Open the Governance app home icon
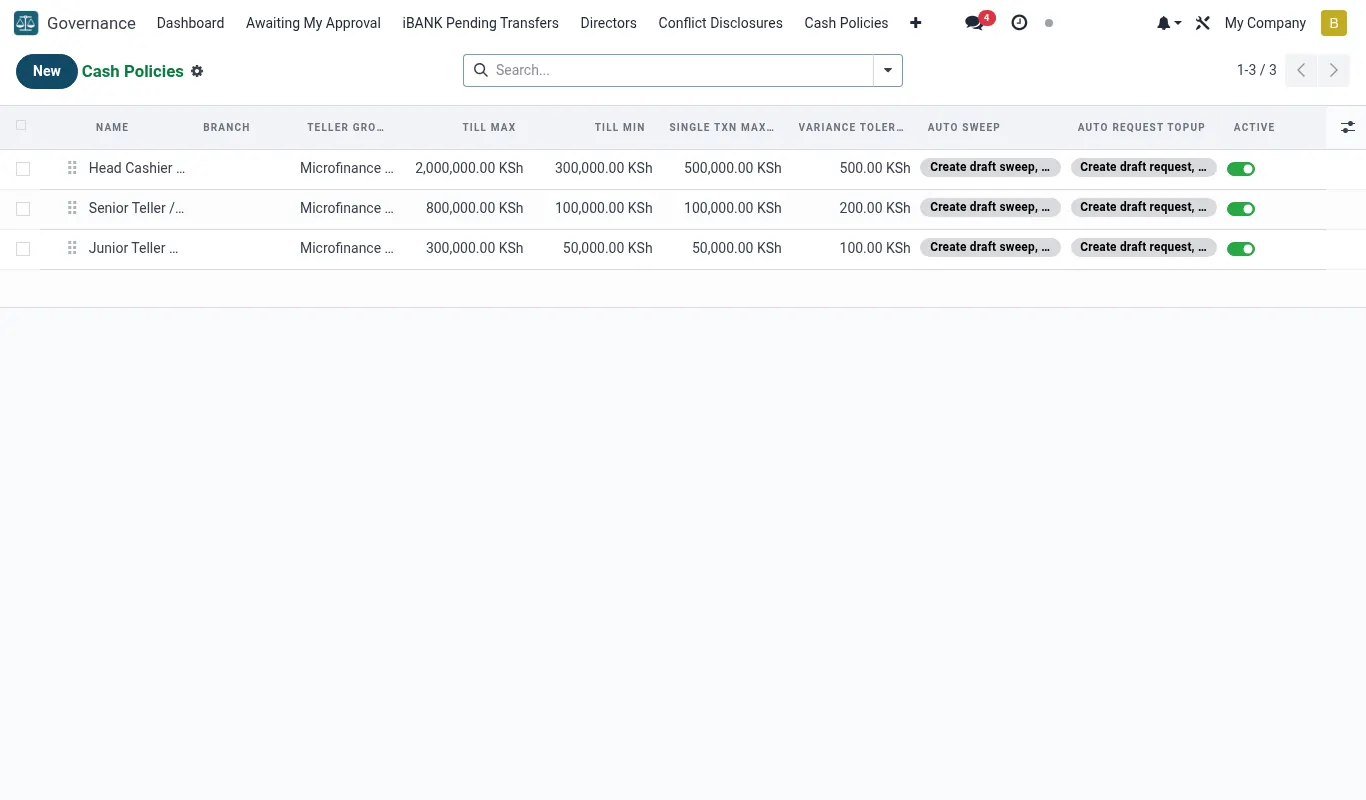Image resolution: width=1366 pixels, height=800 pixels. click(26, 23)
